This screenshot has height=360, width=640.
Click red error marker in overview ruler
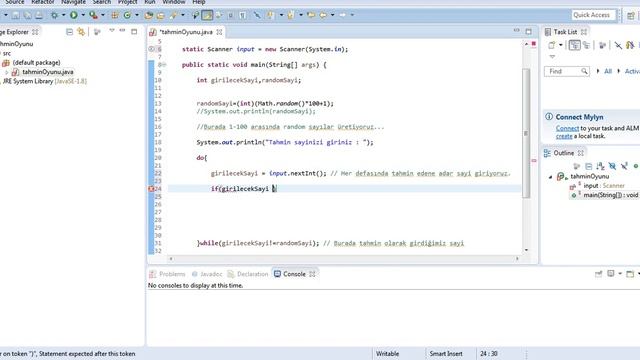point(533,161)
